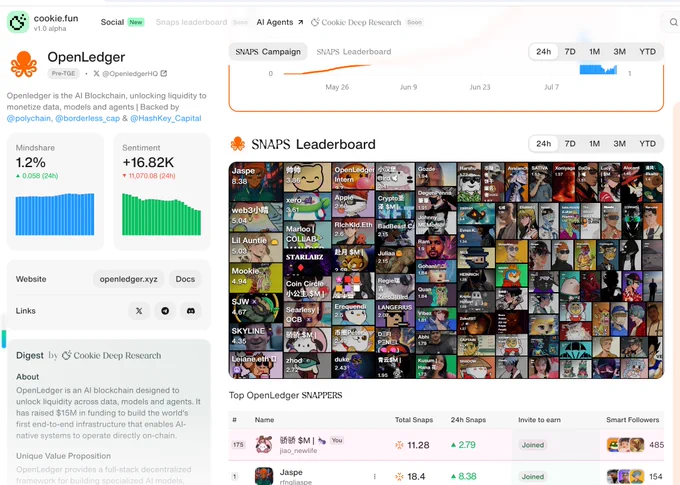This screenshot has width=680, height=485.
Task: Click the Smart Followers column header
Action: coord(632,419)
